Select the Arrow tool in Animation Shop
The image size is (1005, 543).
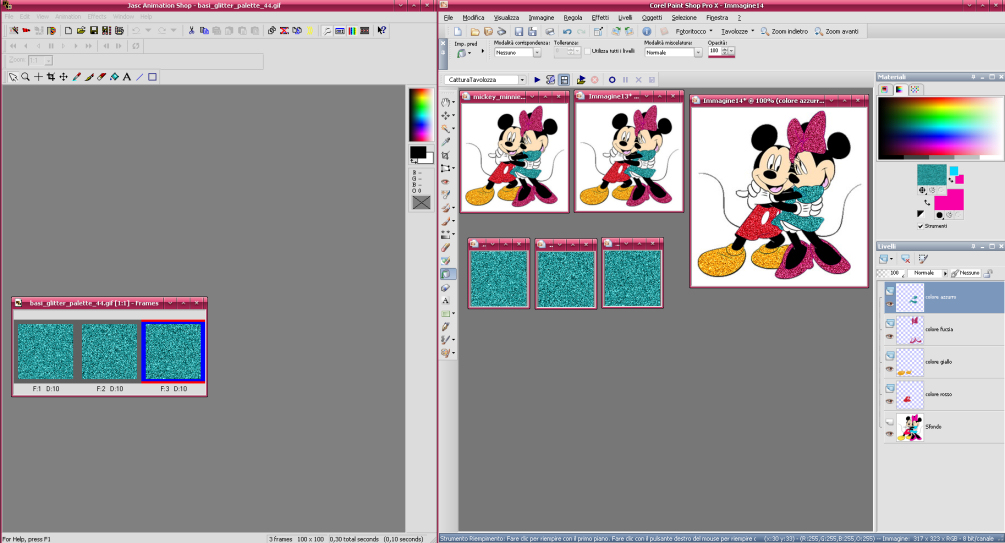[13, 77]
